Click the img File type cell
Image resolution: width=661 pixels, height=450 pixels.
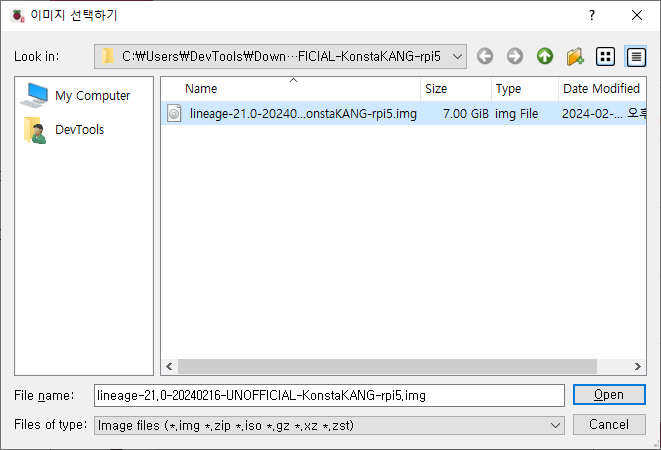[x=516, y=113]
